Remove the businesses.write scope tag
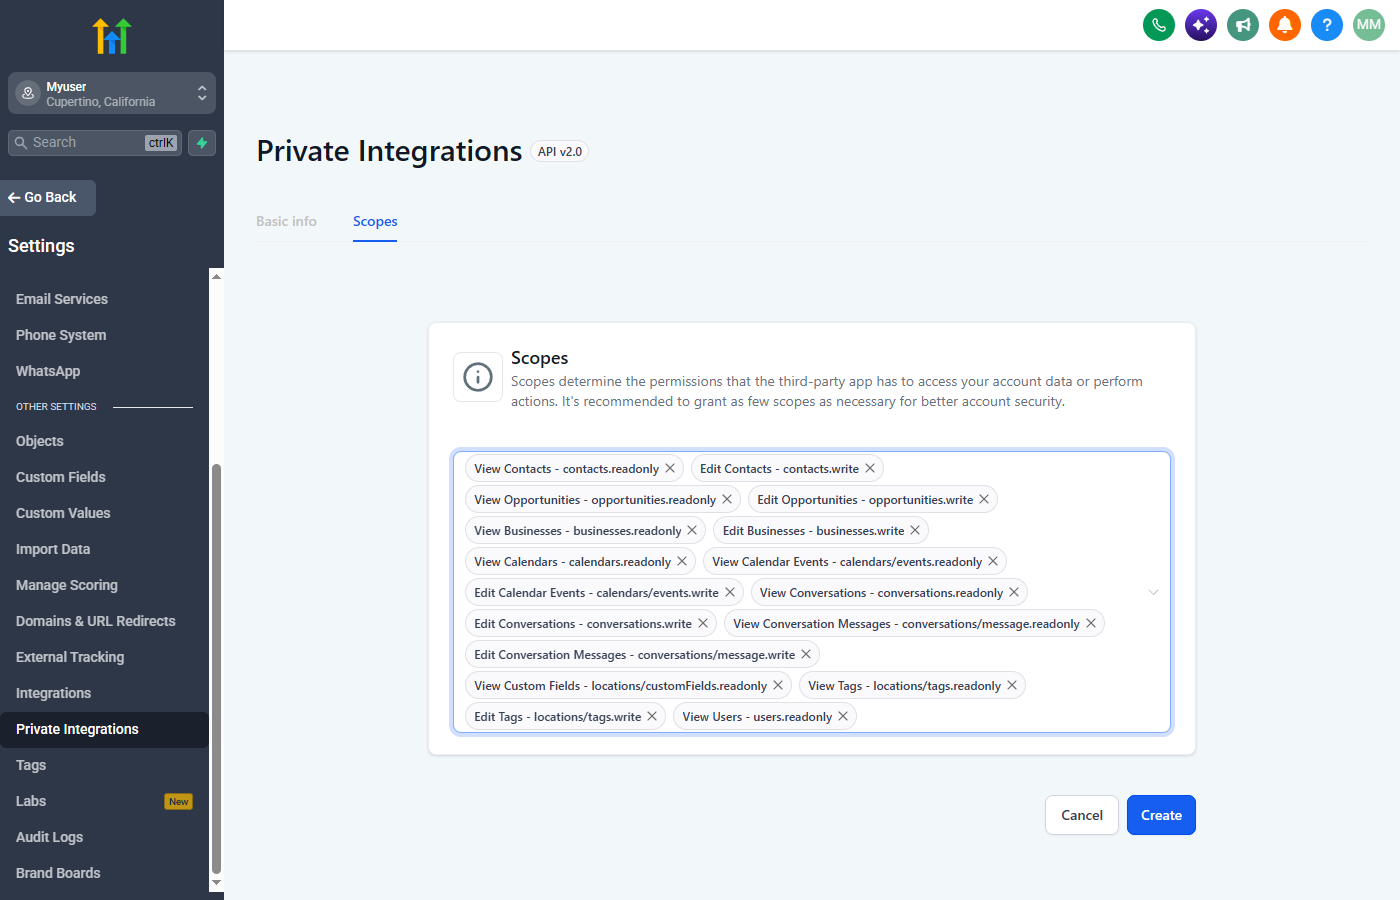1400x900 pixels. (915, 530)
